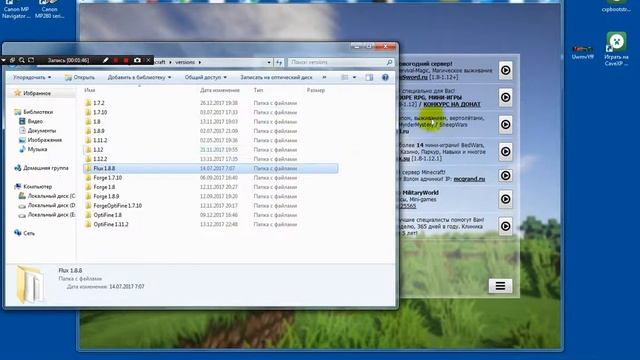Screen dimensions: 640x360
Task: Sort by the 'Имя' column header
Action: (89, 90)
